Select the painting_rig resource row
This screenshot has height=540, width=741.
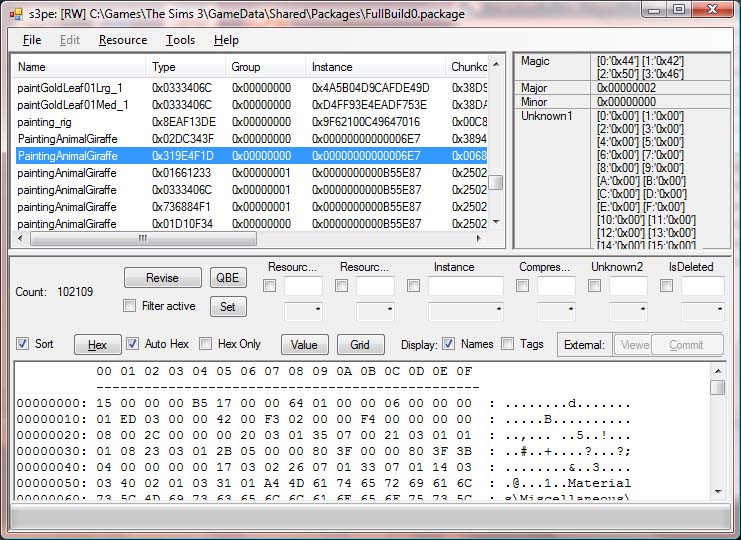[251, 122]
